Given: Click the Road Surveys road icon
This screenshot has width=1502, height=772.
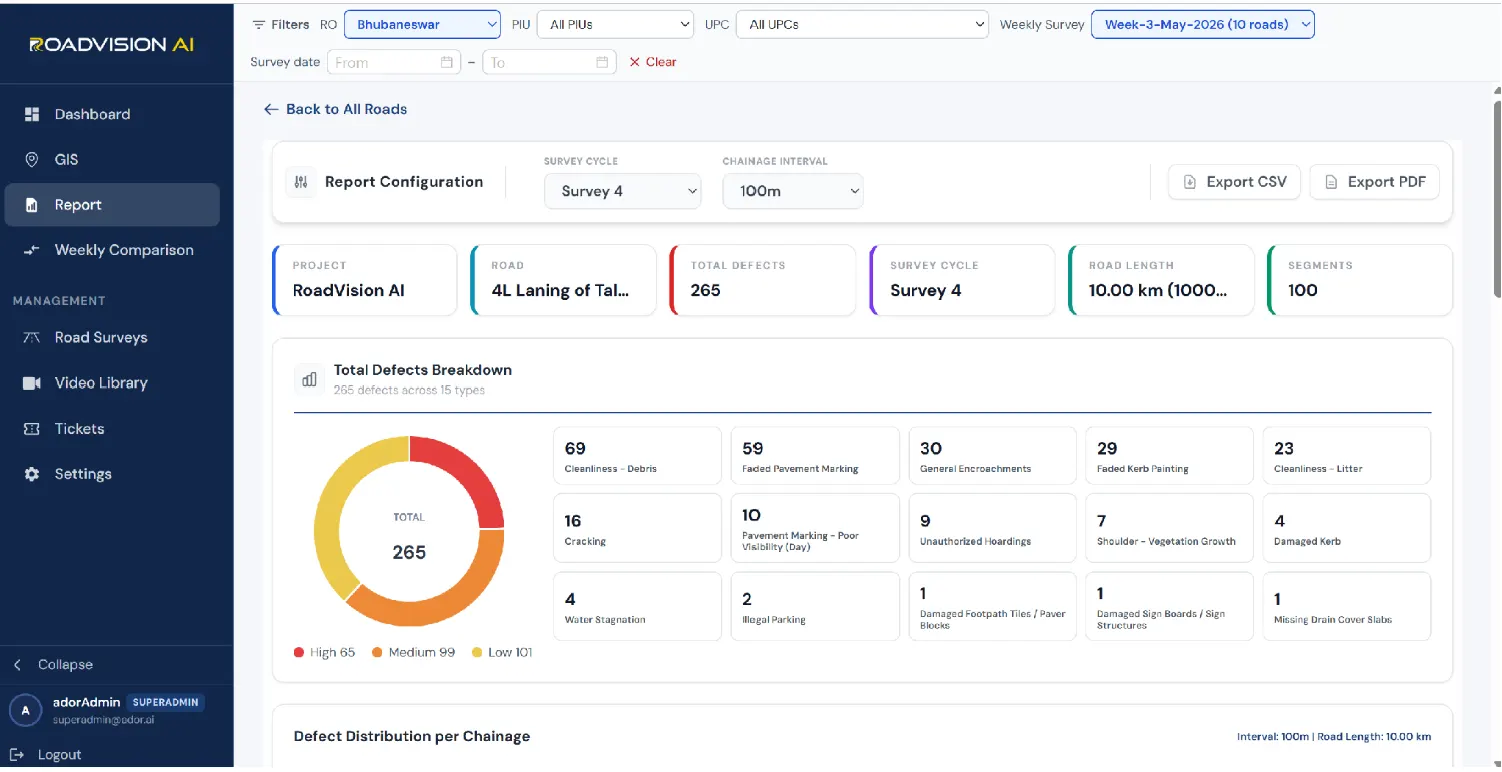Looking at the screenshot, I should click(32, 338).
